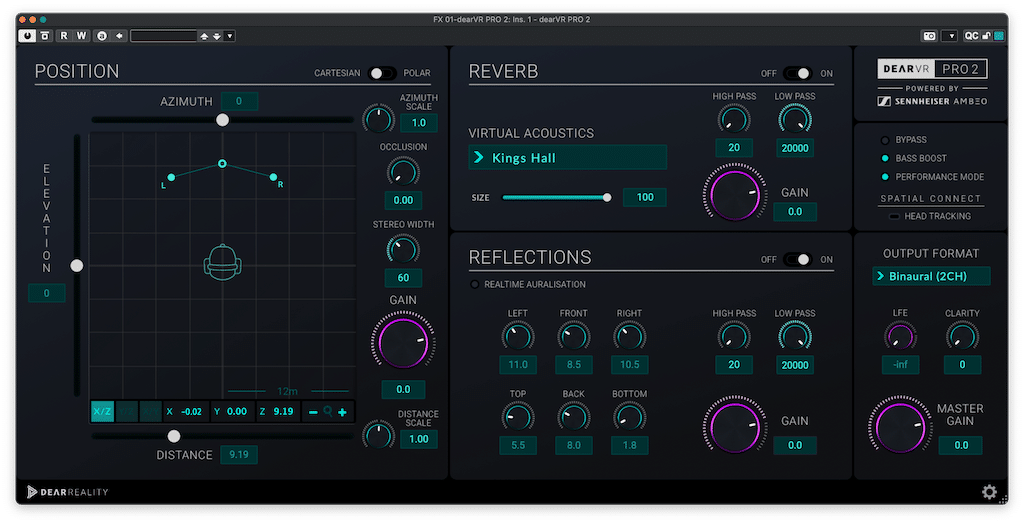Zoom in position grid with plus icon
The height and width of the screenshot is (523, 1024).
(x=342, y=412)
